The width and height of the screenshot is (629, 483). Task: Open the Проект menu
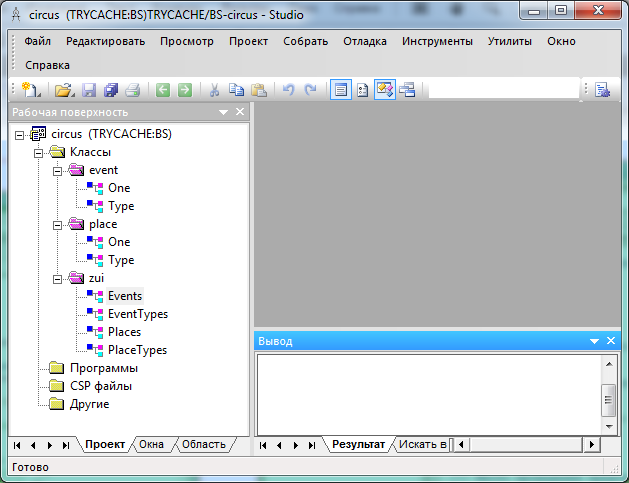(248, 41)
